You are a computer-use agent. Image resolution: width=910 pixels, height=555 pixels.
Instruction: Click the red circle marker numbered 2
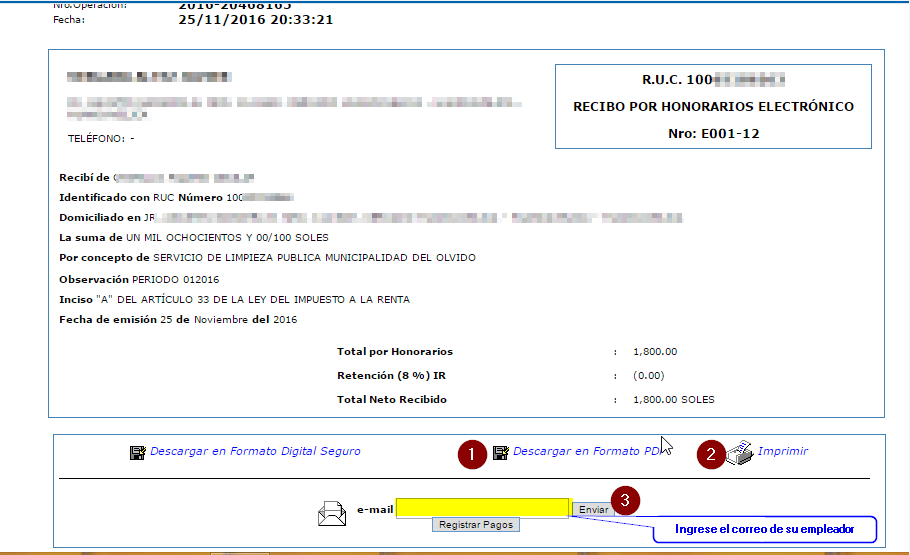[x=711, y=455]
